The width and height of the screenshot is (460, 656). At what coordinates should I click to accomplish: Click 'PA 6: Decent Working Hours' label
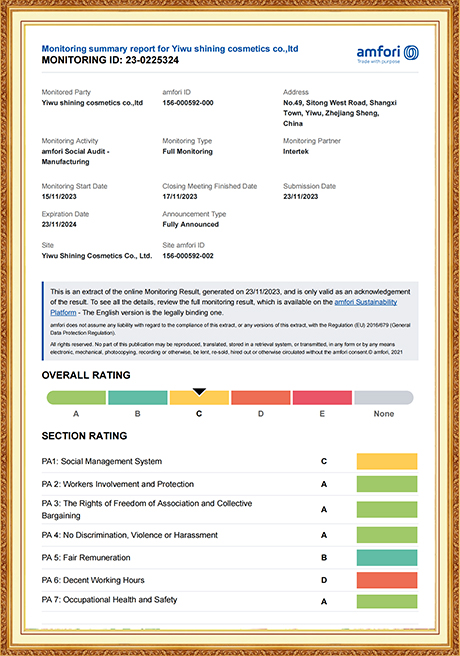click(x=93, y=580)
